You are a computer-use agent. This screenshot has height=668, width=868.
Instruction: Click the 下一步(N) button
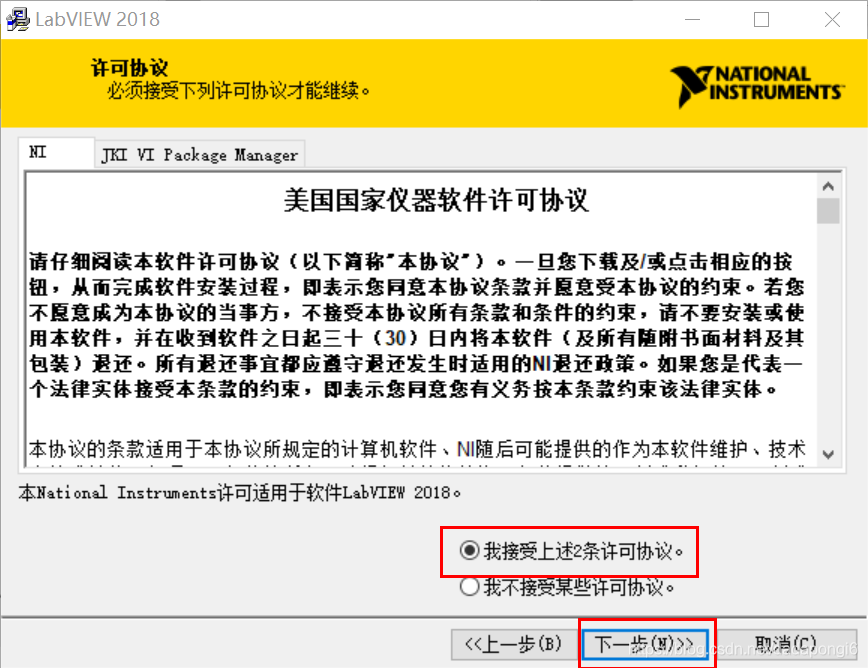(646, 643)
